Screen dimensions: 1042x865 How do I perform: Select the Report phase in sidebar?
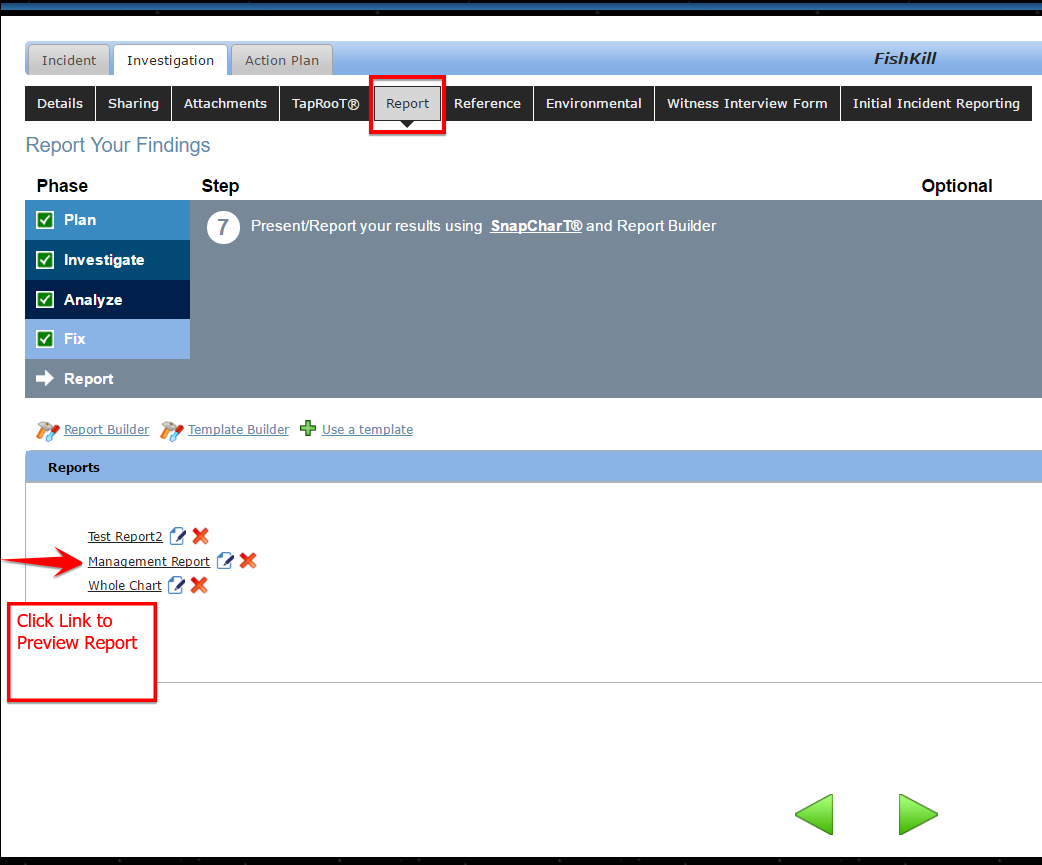pyautogui.click(x=88, y=379)
